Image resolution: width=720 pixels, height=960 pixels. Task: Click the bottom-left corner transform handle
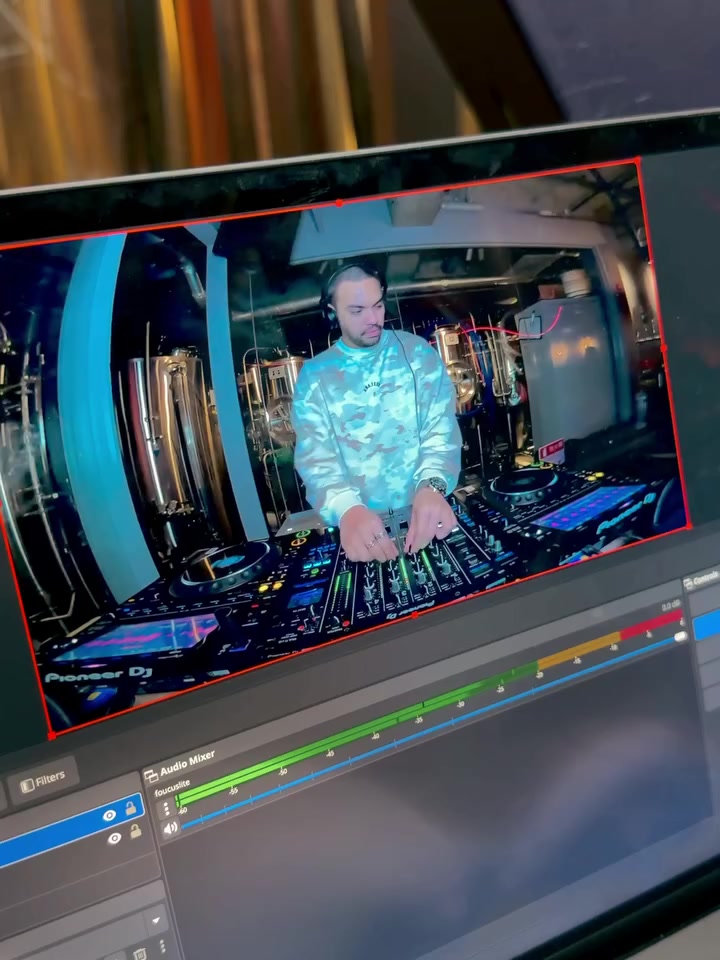click(x=51, y=735)
